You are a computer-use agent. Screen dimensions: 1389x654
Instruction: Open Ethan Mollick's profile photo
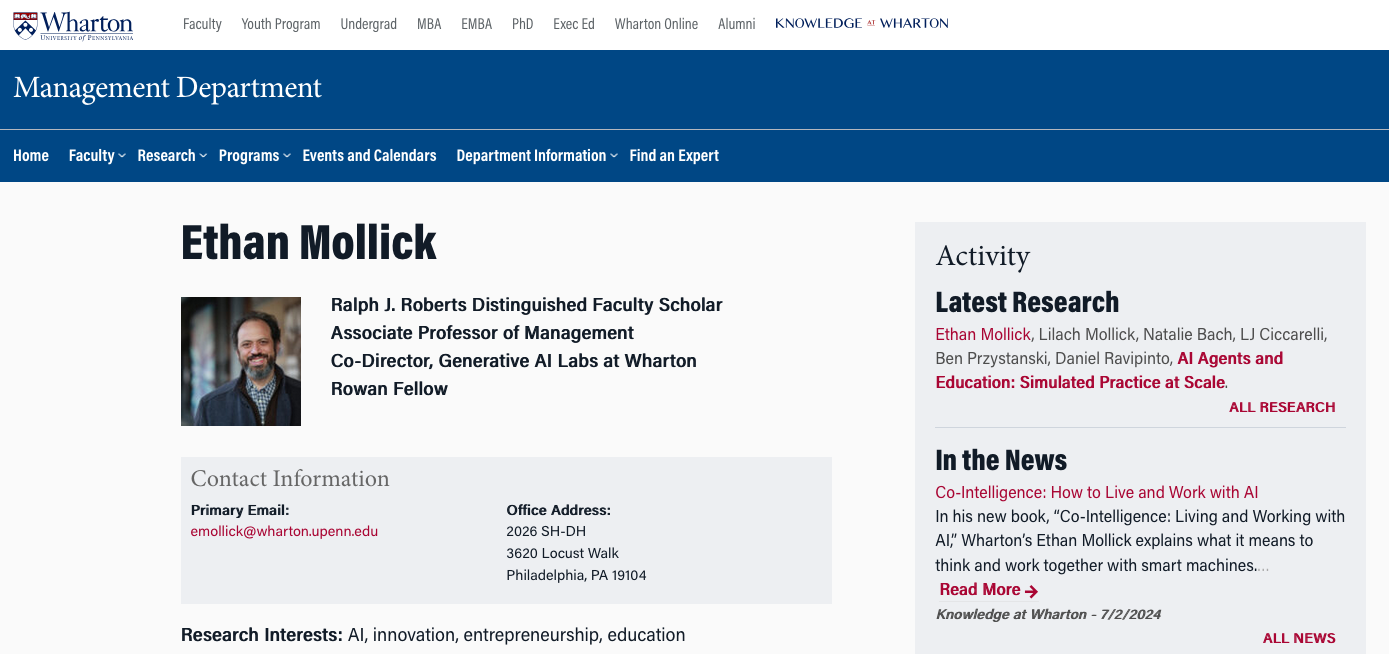click(241, 361)
